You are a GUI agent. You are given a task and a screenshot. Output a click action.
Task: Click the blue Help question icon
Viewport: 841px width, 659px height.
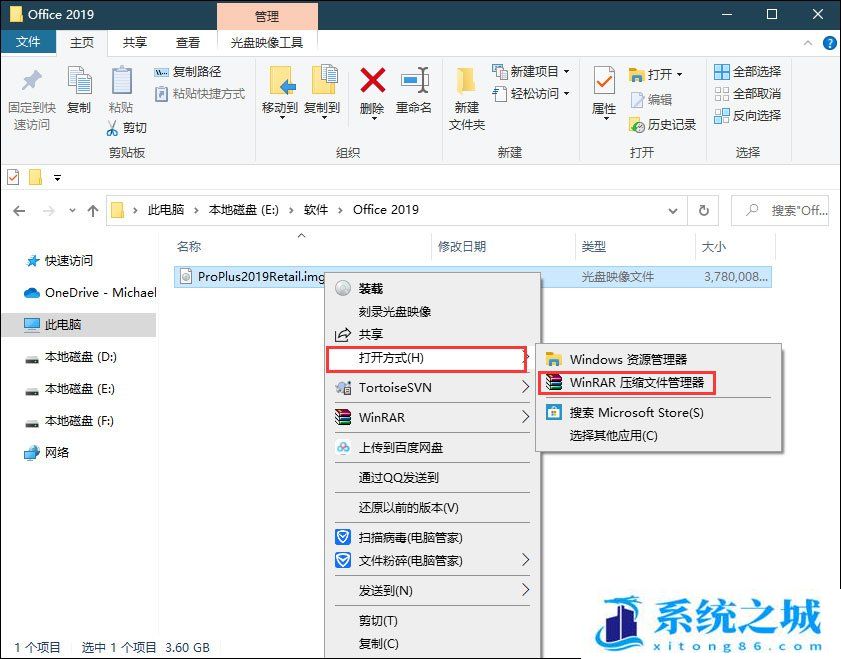829,43
